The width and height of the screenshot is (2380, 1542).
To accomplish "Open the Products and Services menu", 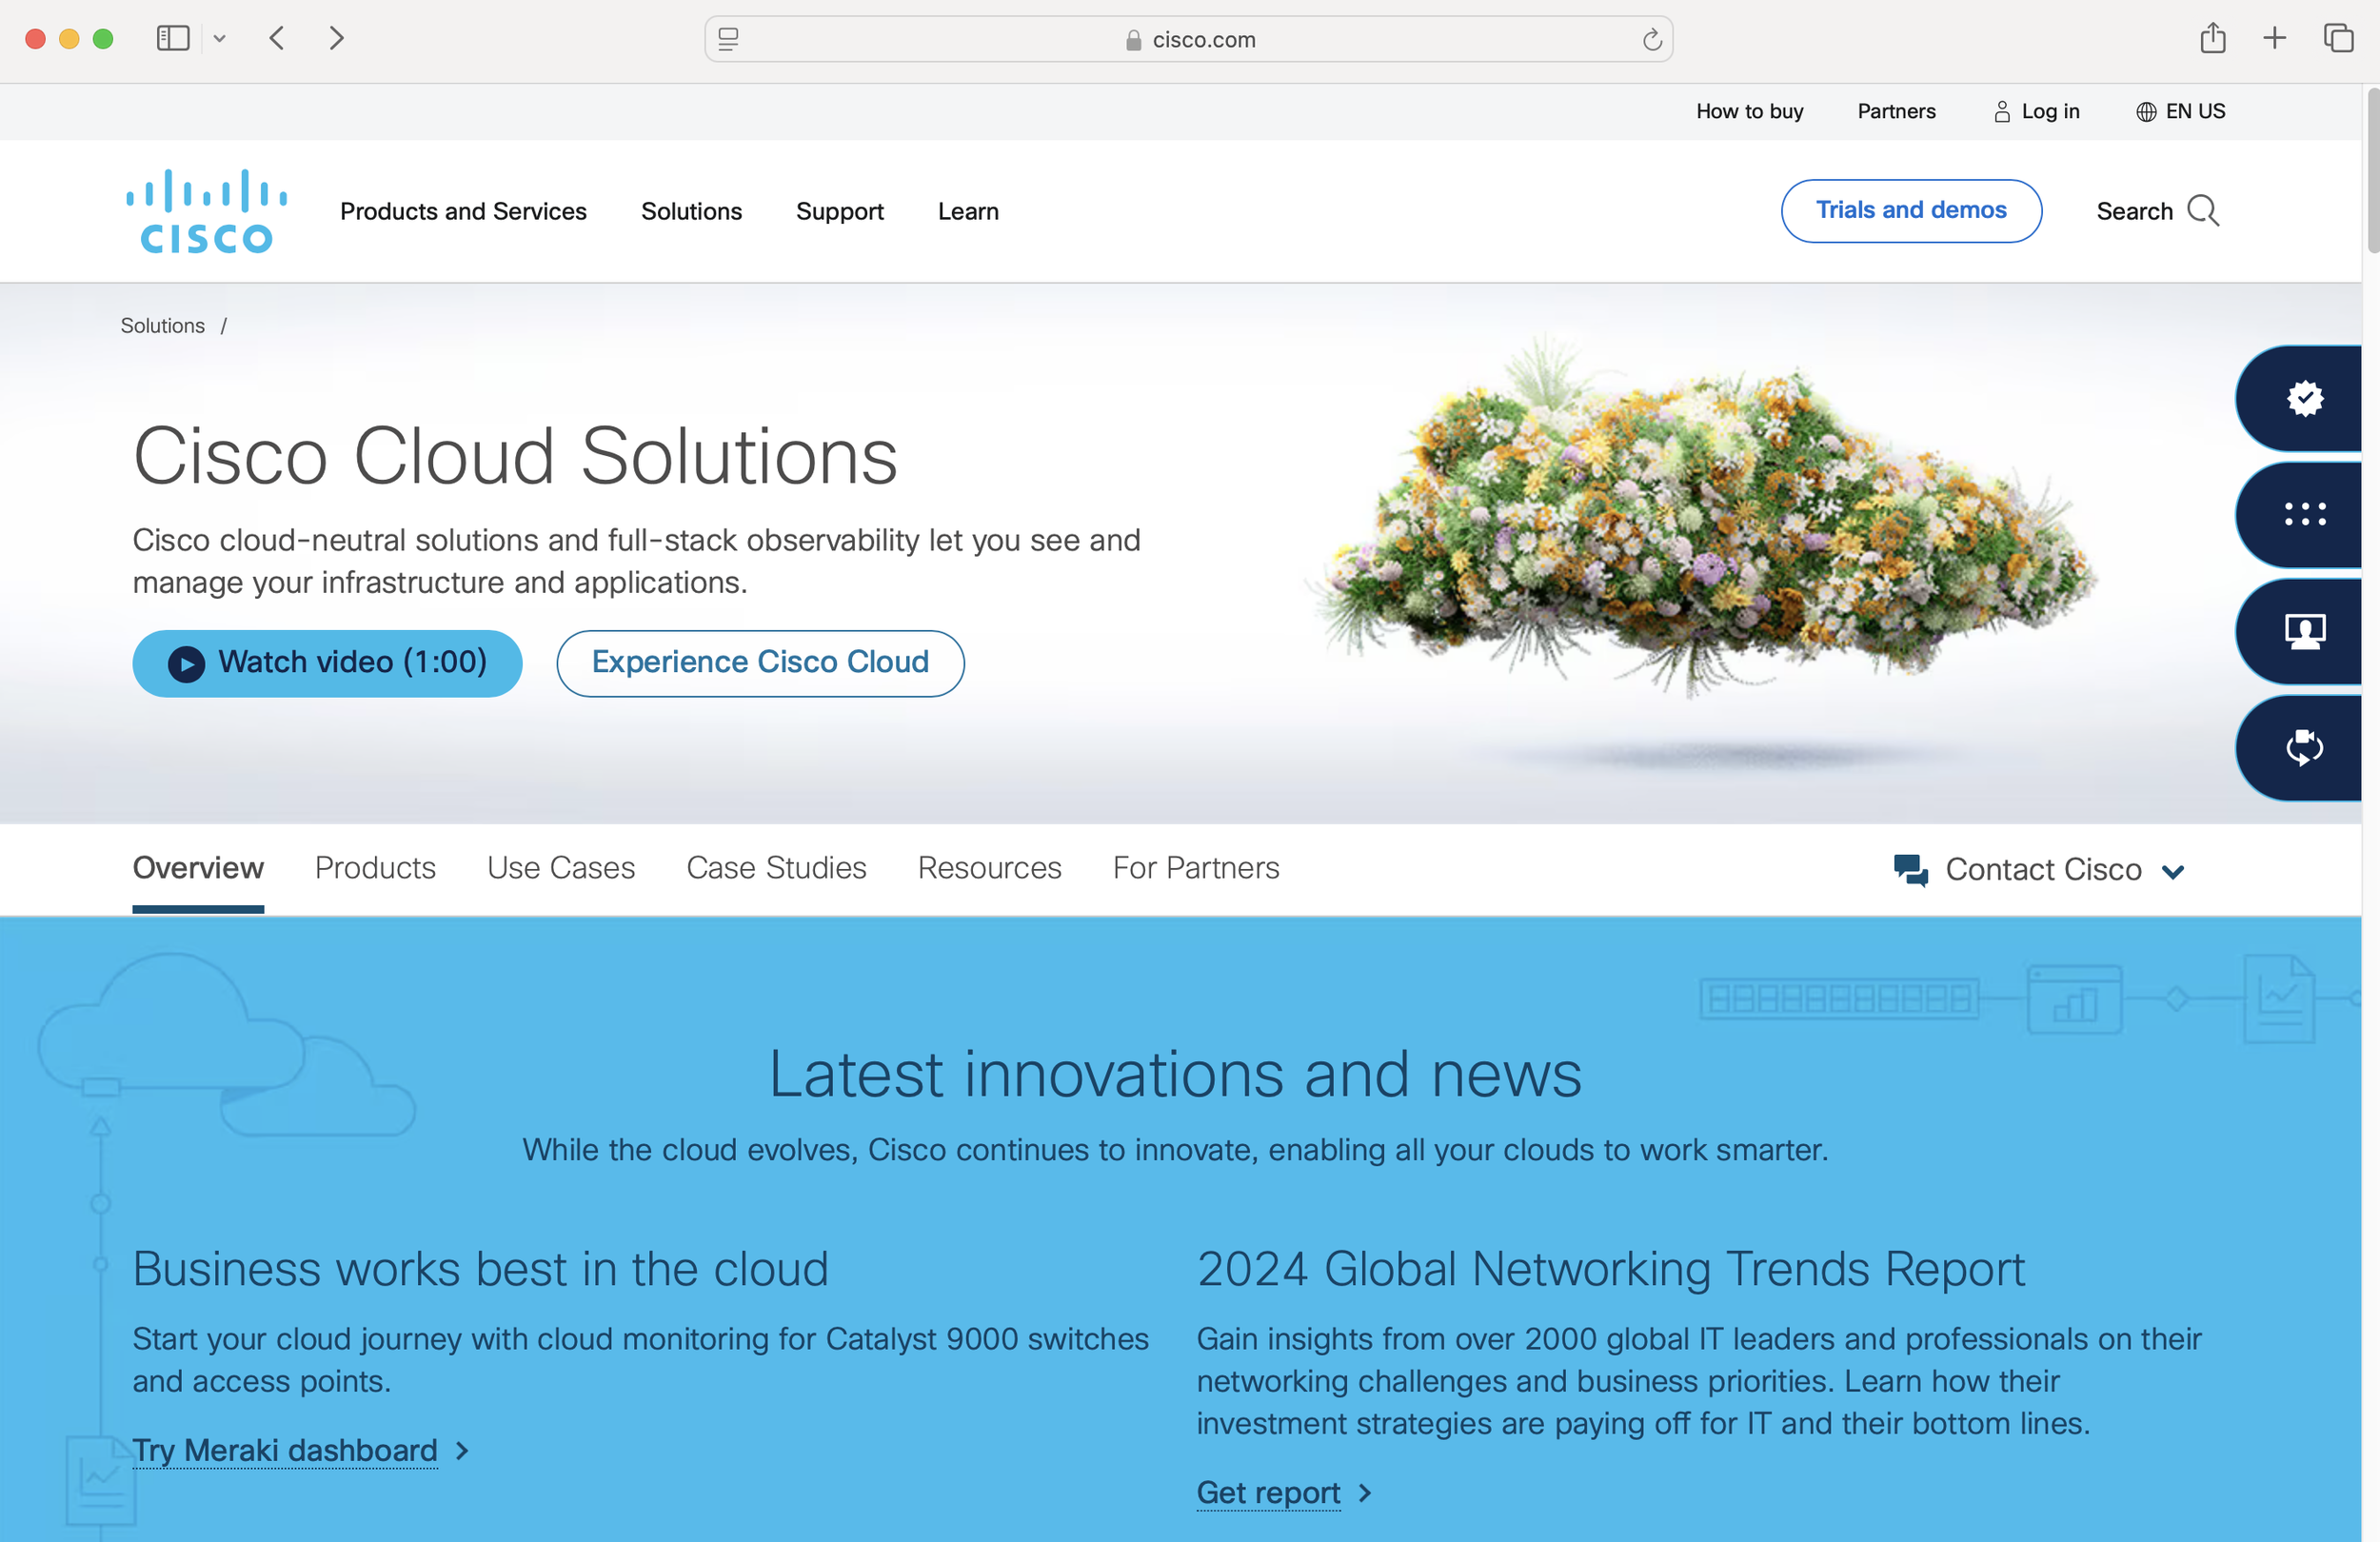I will pos(463,211).
